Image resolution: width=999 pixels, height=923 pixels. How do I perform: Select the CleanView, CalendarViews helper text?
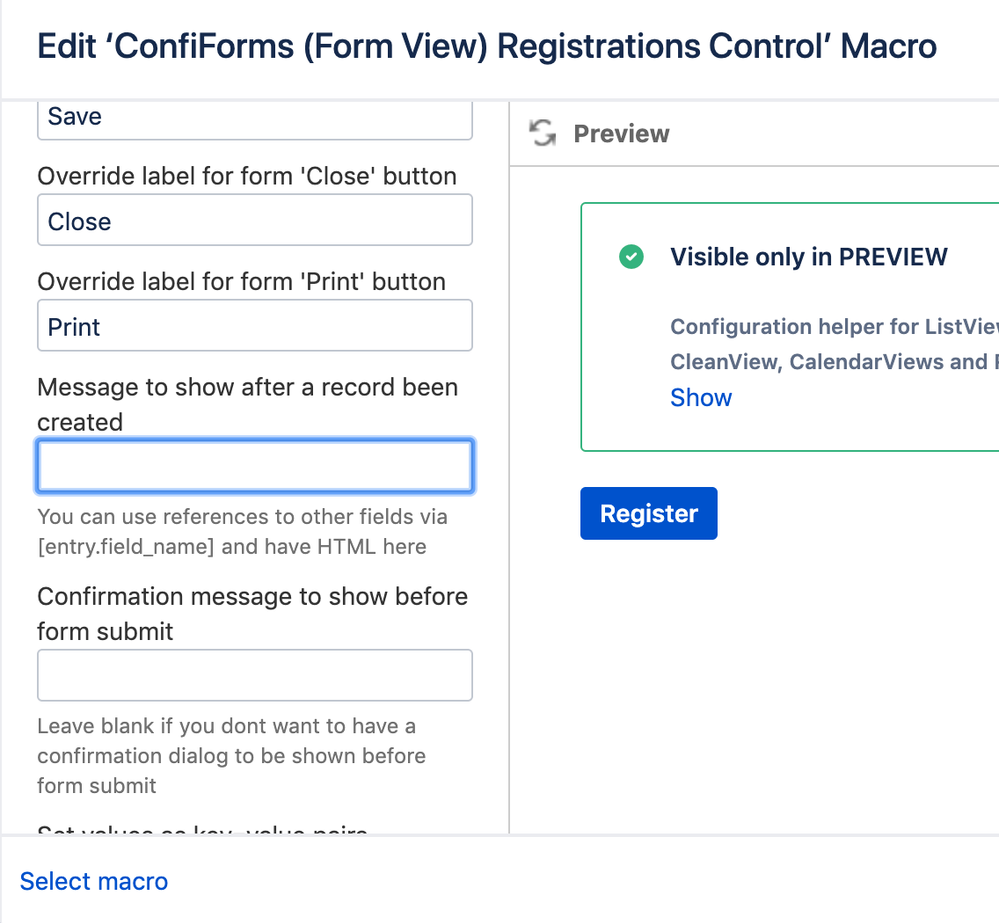pos(832,362)
